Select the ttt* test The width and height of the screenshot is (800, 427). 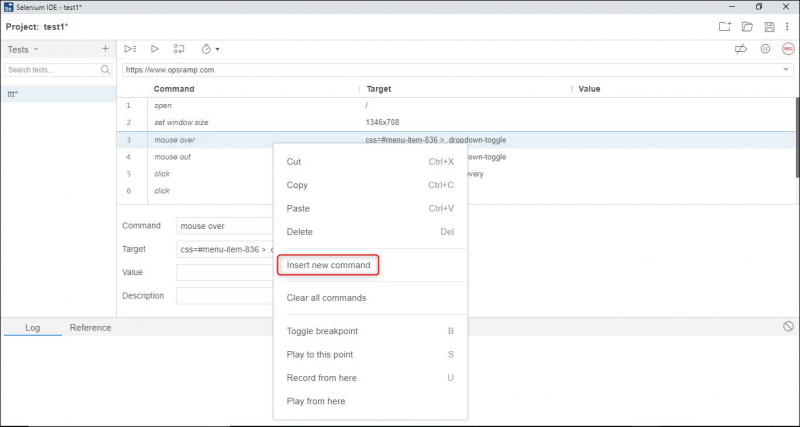(x=58, y=94)
